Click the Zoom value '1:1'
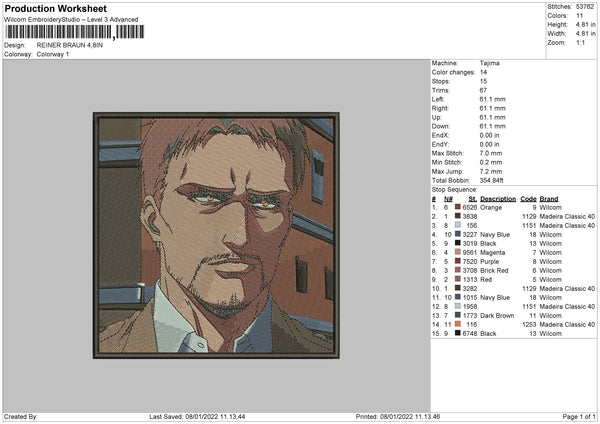600x424 pixels. (x=580, y=42)
